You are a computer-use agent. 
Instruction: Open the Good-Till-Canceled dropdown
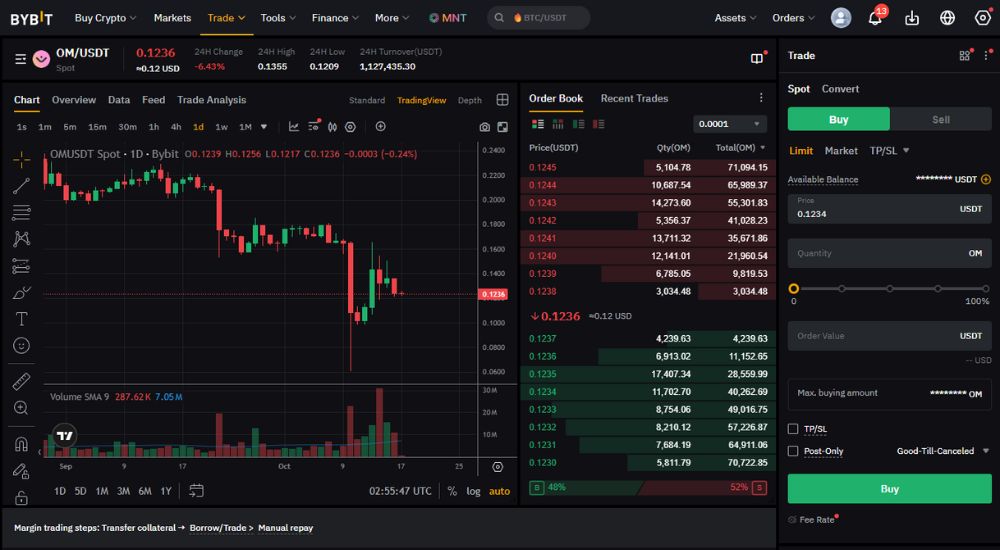[x=943, y=451]
